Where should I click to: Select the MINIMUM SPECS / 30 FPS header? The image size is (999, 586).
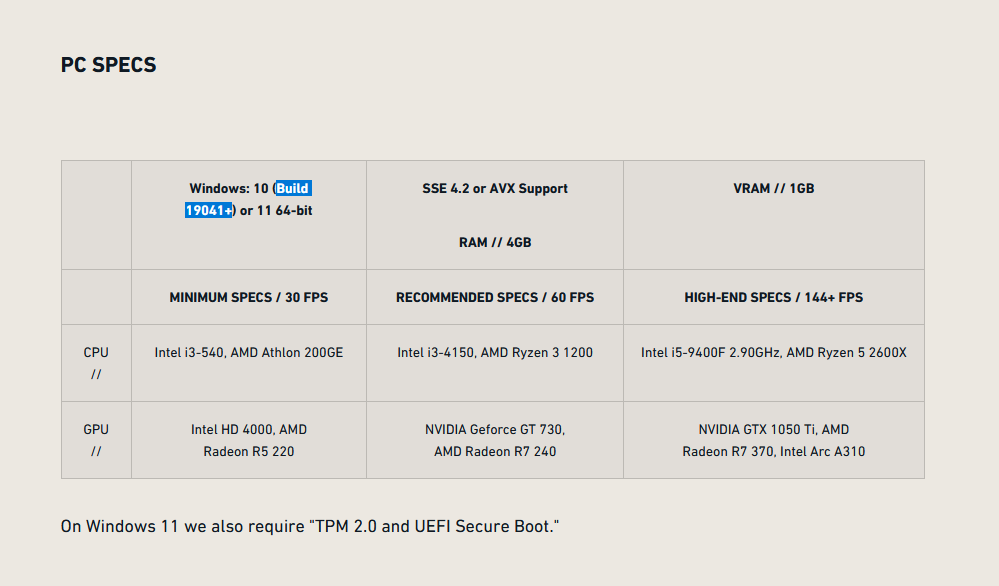248,297
